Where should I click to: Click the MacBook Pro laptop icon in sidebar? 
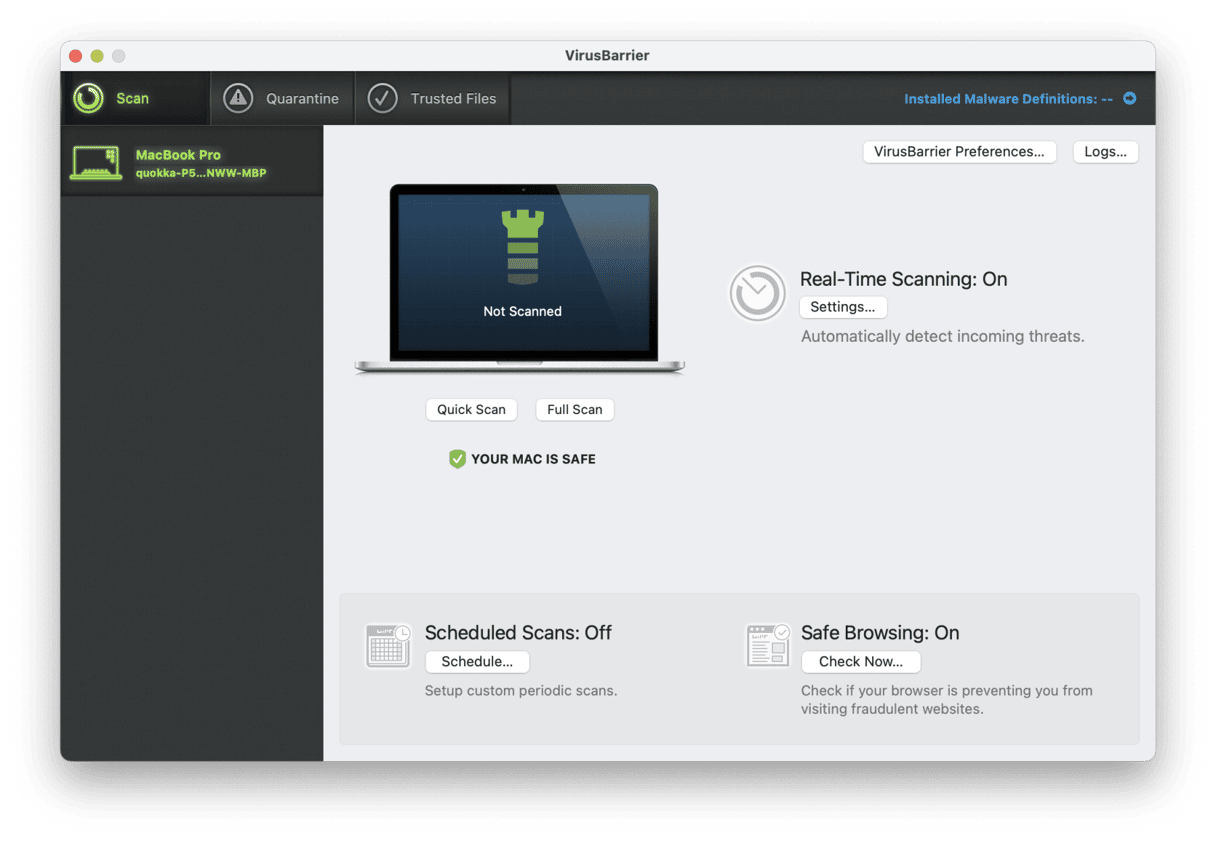(x=95, y=161)
